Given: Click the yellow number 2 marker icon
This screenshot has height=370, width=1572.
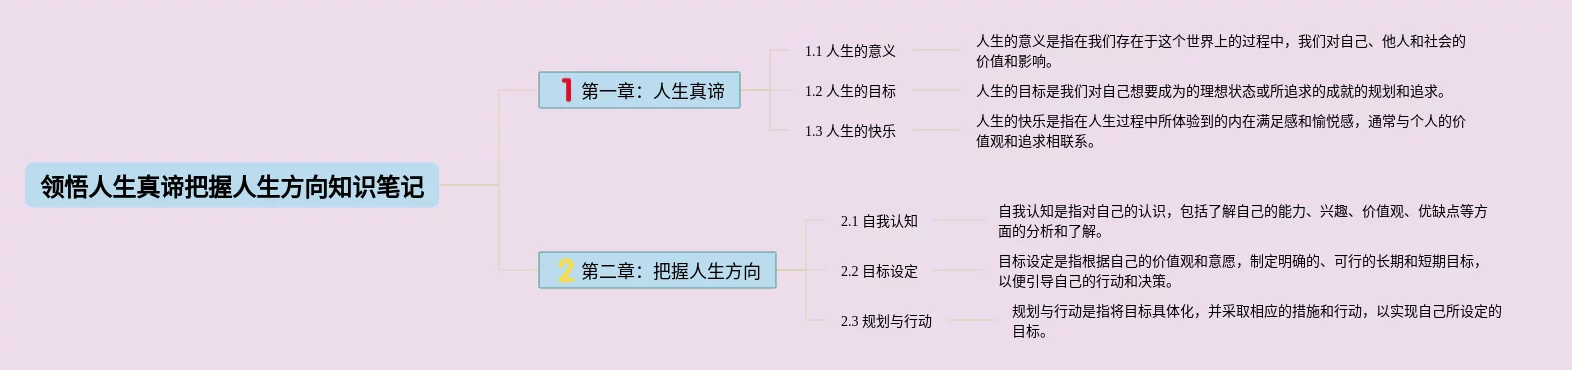Looking at the screenshot, I should 566,270.
